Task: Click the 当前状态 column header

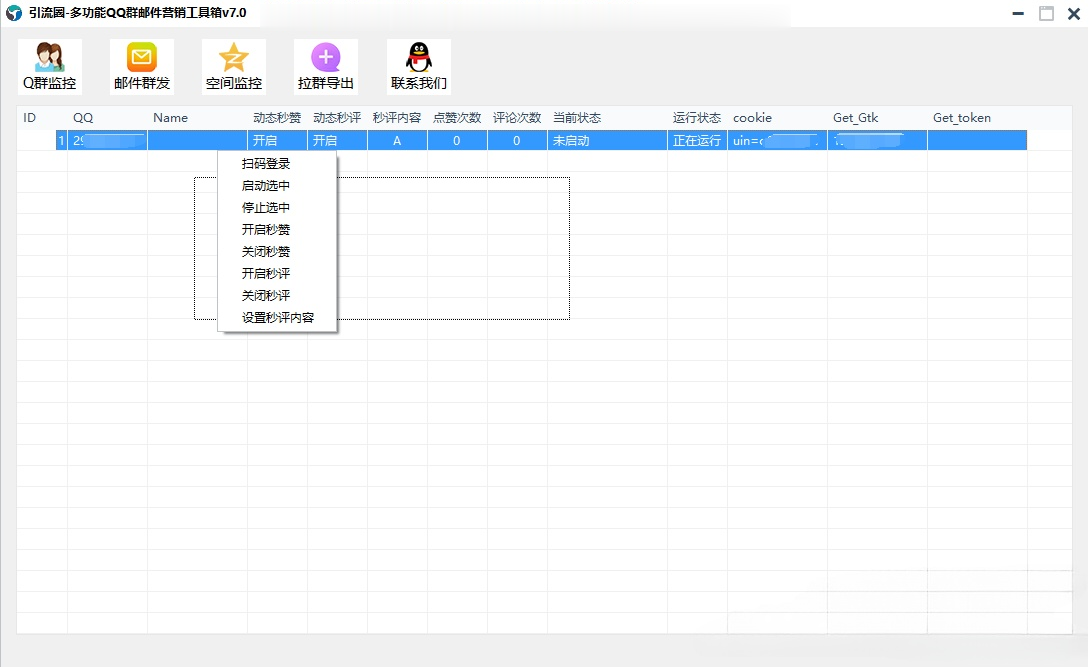Action: pyautogui.click(x=575, y=118)
